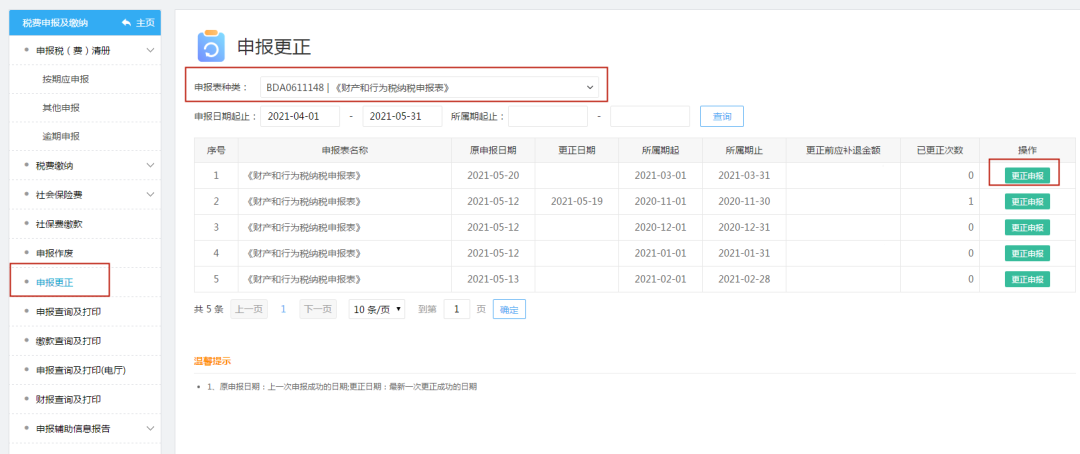The width and height of the screenshot is (1080, 454).
Task: Click the 所属期起止 end input field
Action: (650, 116)
